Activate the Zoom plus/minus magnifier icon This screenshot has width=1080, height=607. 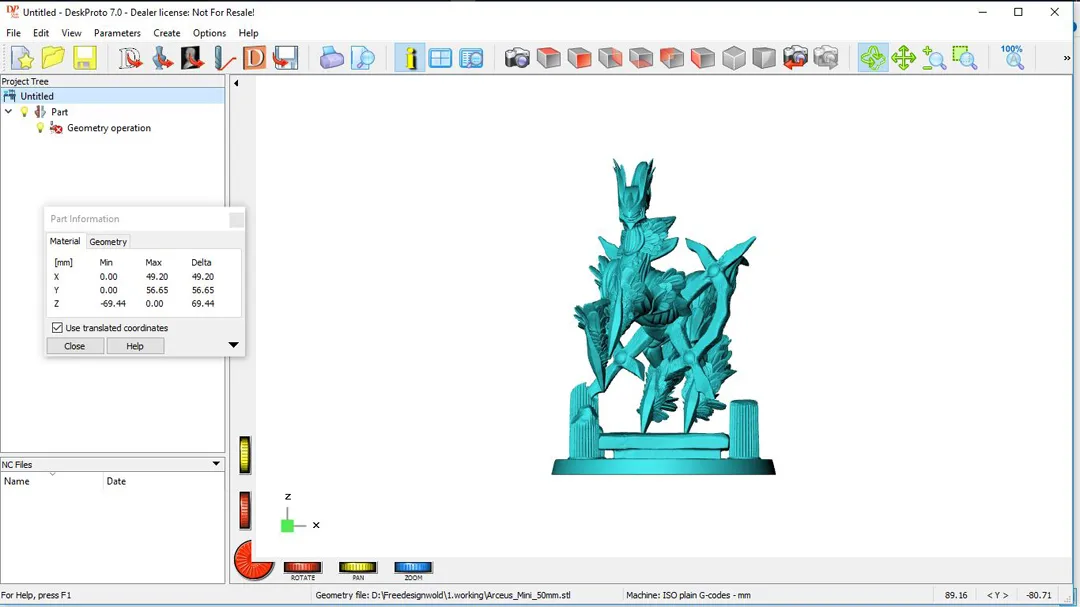[934, 58]
